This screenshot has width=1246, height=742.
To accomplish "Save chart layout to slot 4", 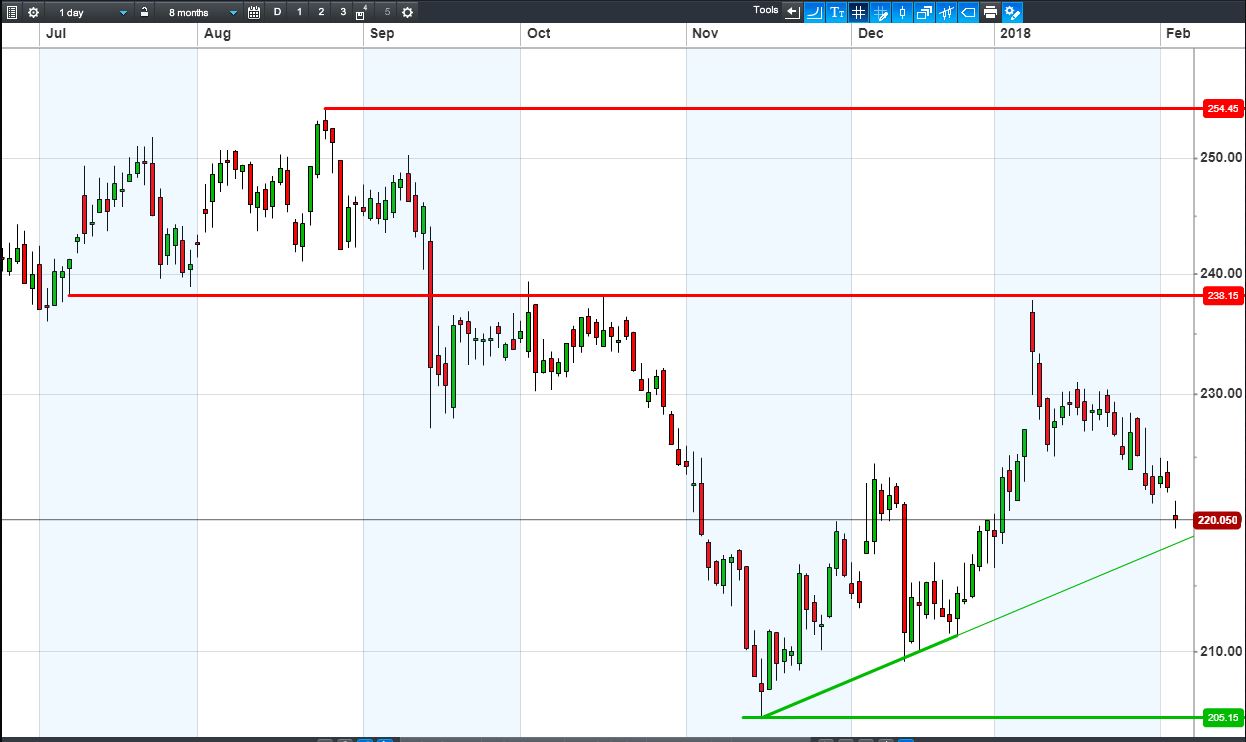I will point(362,12).
